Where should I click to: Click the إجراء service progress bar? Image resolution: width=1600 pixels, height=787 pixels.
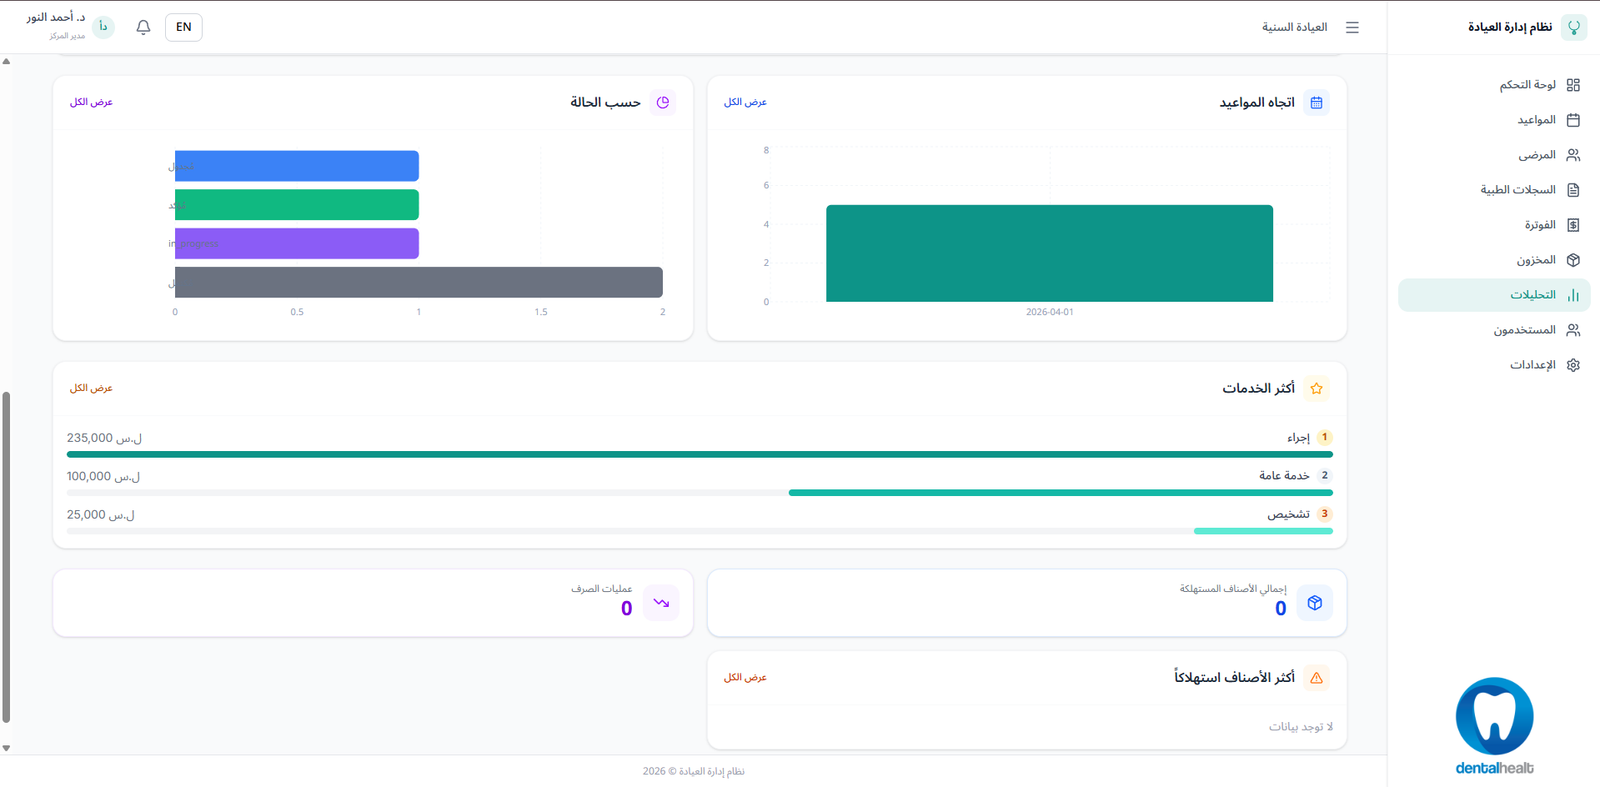[x=700, y=454]
